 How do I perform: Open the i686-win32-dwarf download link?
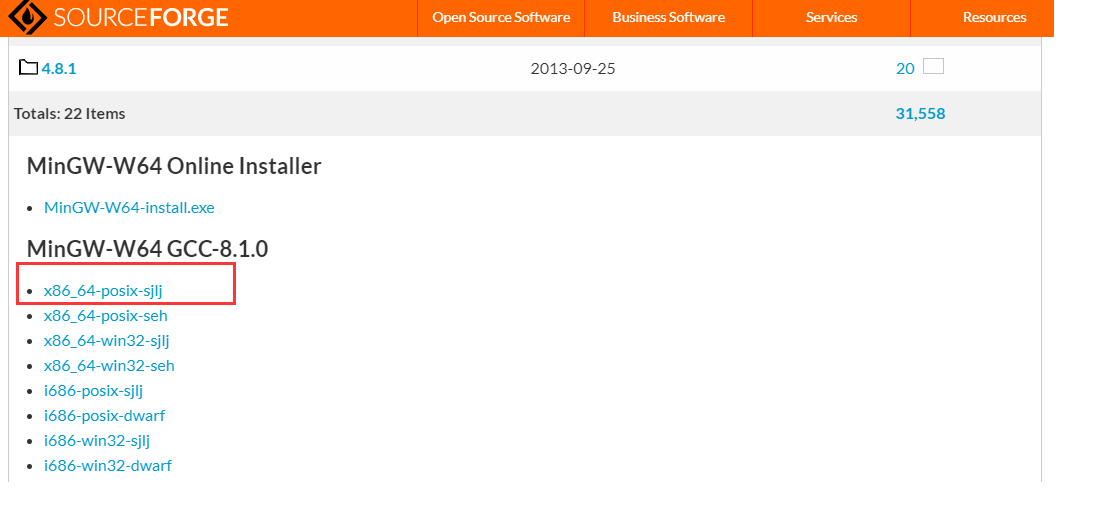108,465
